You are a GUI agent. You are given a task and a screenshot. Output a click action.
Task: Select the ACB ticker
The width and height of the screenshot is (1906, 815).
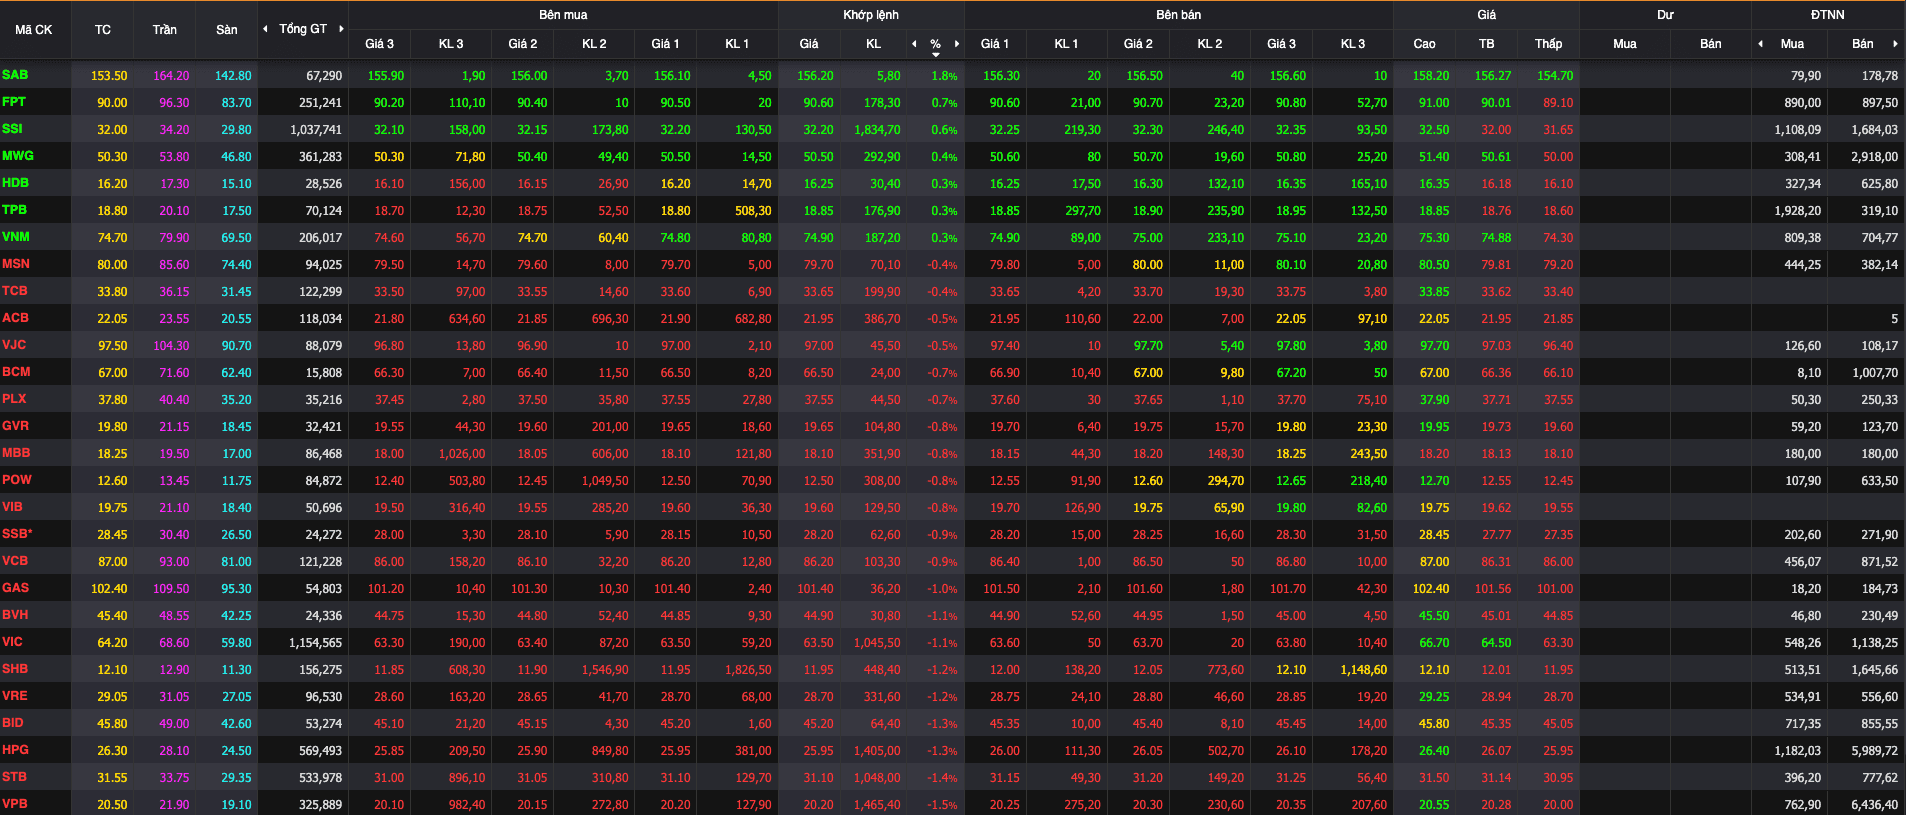[x=16, y=318]
